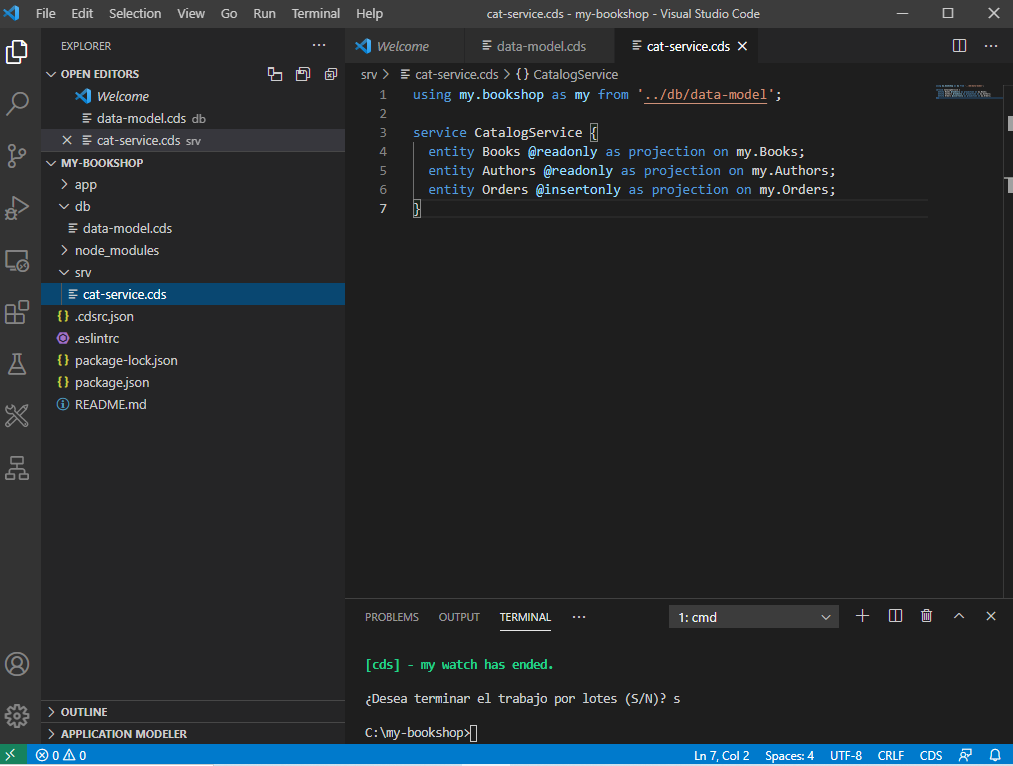Viewport: 1013px width, 766px height.
Task: Expand the node_modules folder
Action: 116,250
